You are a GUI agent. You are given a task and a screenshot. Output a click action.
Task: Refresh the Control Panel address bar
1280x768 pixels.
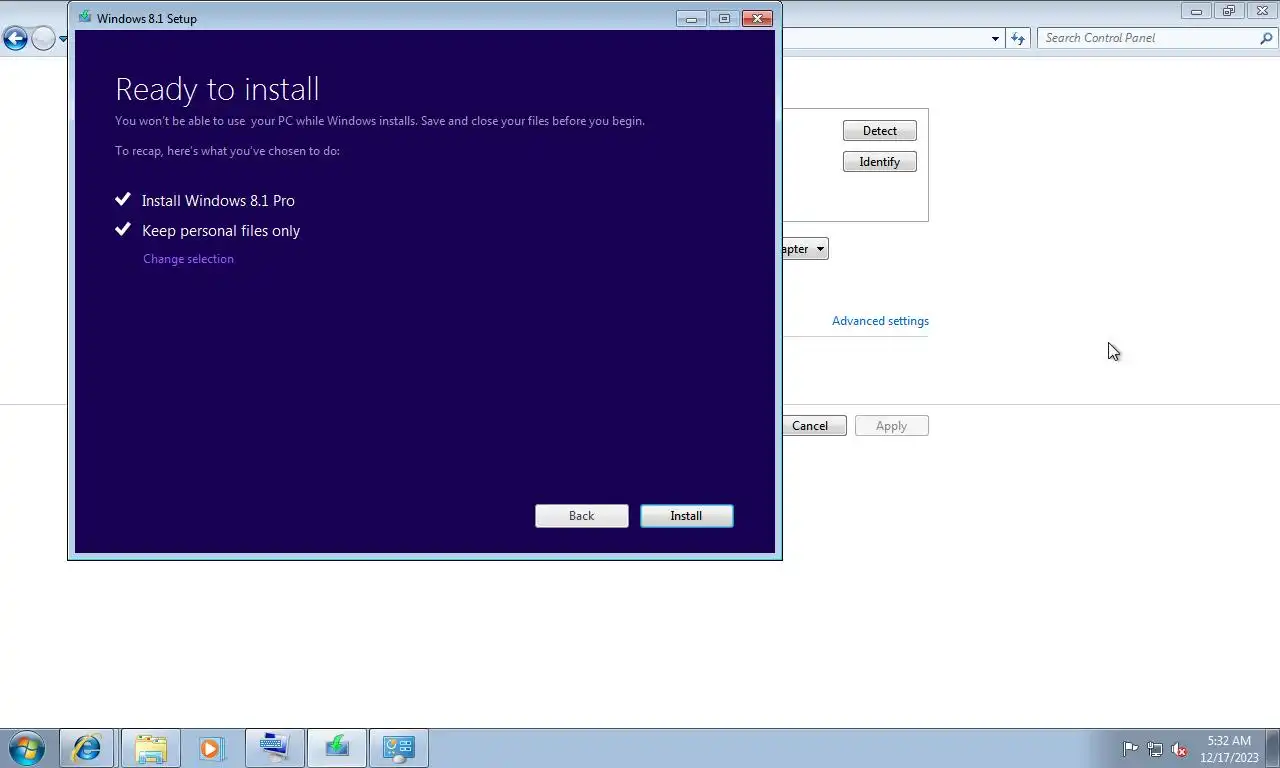[x=1018, y=38]
